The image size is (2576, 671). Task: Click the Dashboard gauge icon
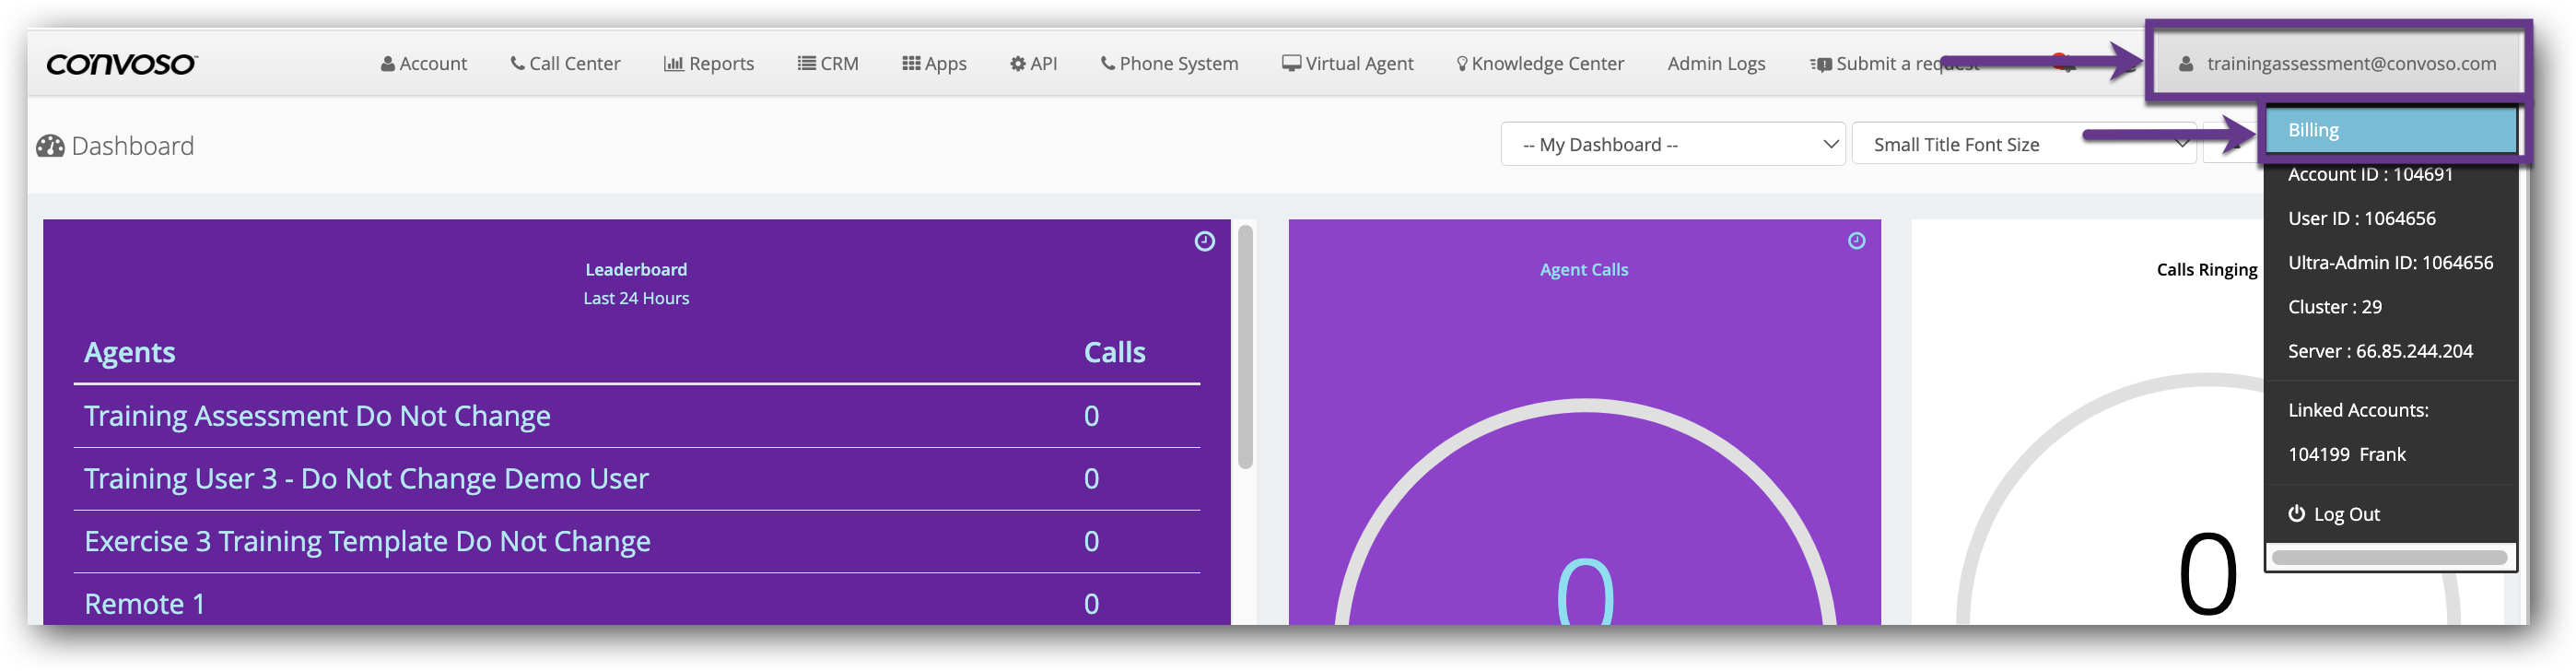pos(50,146)
